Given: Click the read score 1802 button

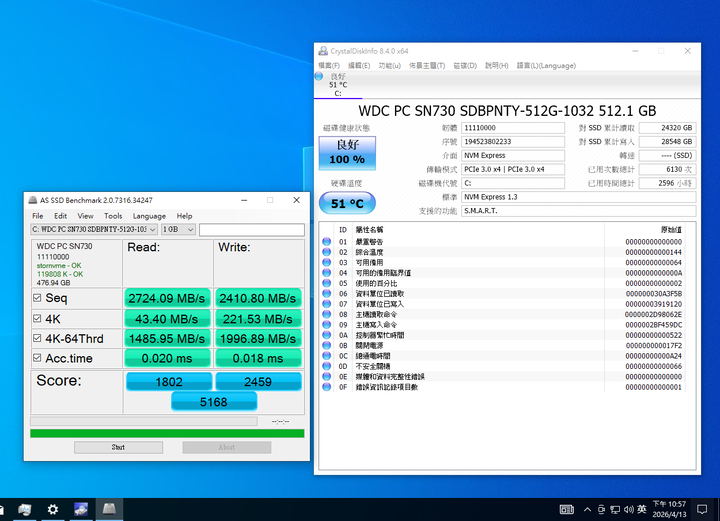Looking at the screenshot, I should (x=169, y=381).
